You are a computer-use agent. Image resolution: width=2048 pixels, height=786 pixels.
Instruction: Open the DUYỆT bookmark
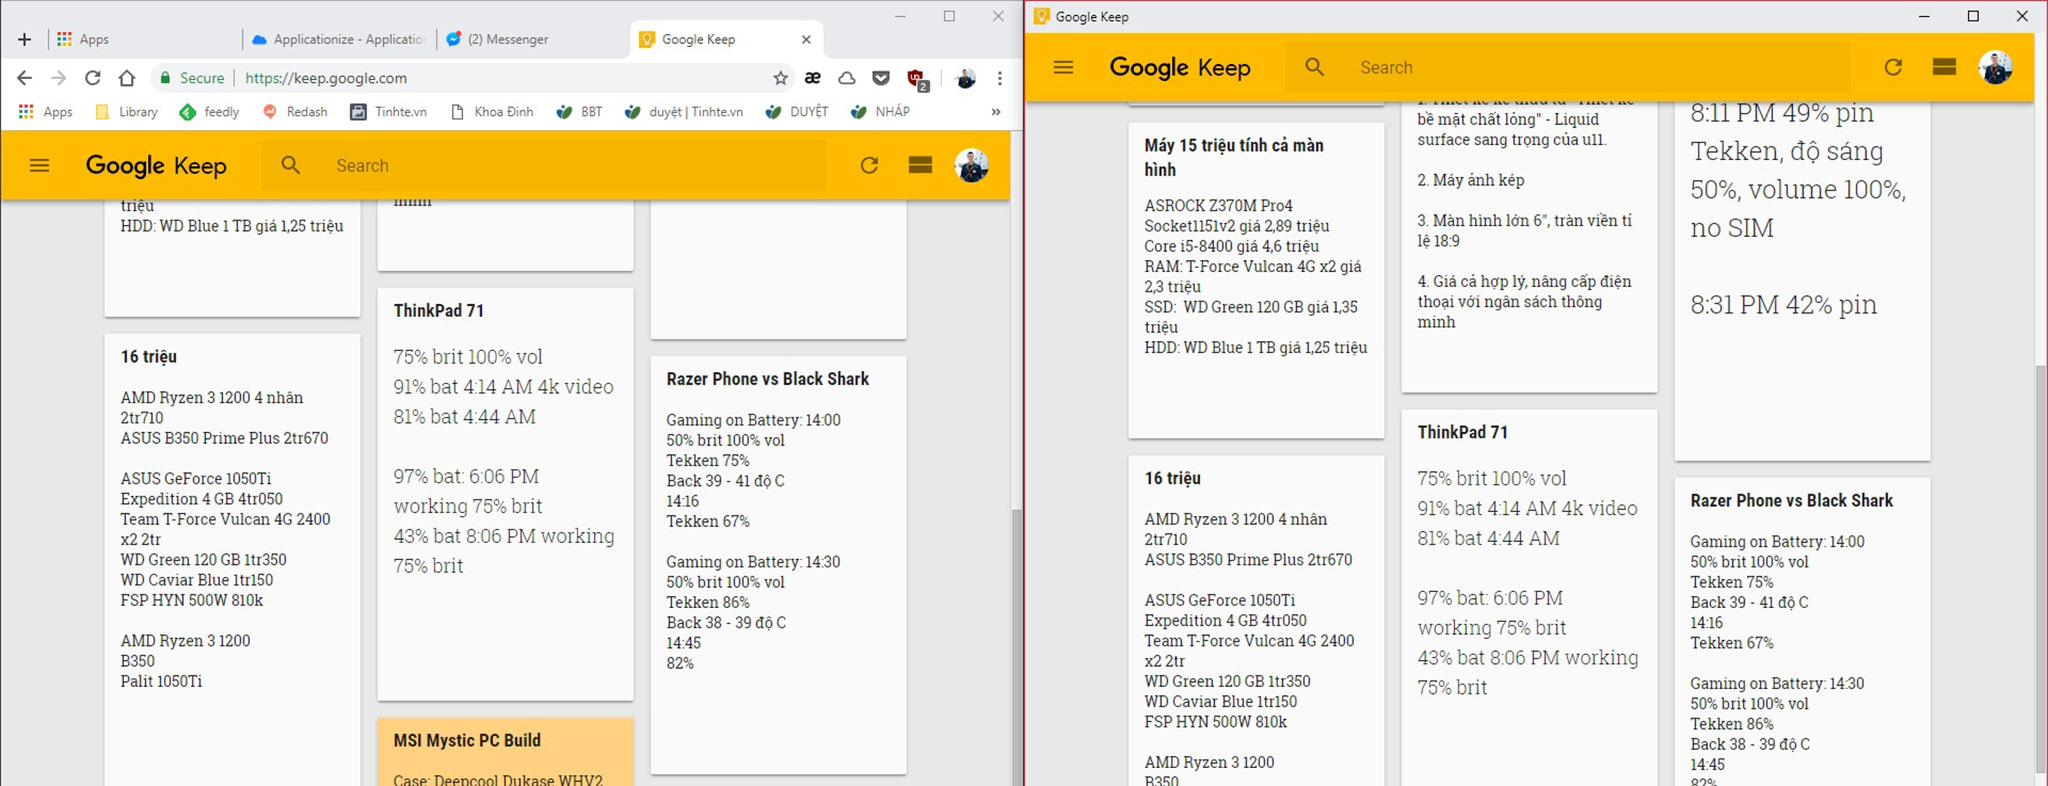pos(797,112)
